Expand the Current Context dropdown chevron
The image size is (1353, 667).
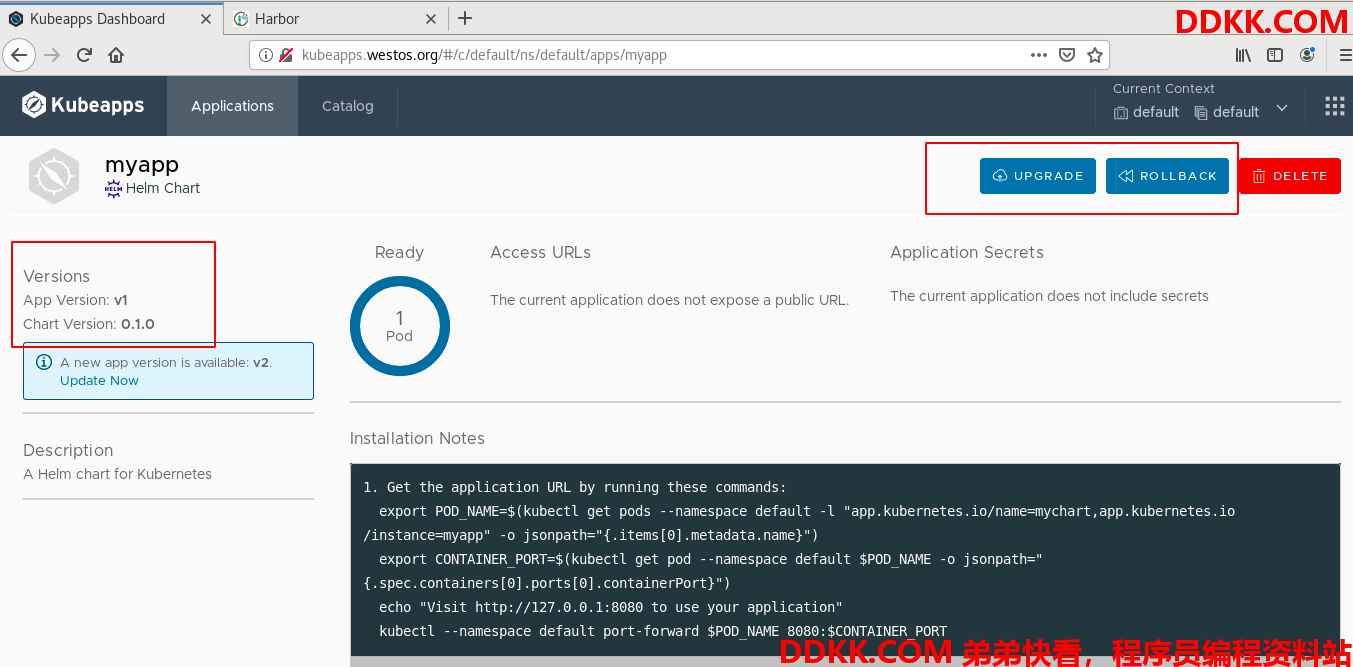[x=1282, y=109]
